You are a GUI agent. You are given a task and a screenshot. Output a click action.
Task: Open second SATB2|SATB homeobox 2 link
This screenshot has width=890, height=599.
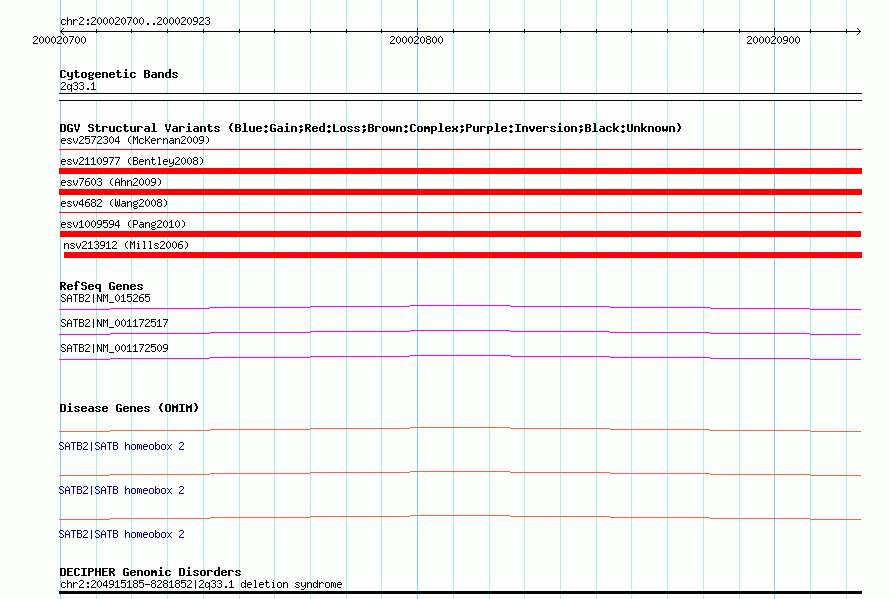click(121, 491)
